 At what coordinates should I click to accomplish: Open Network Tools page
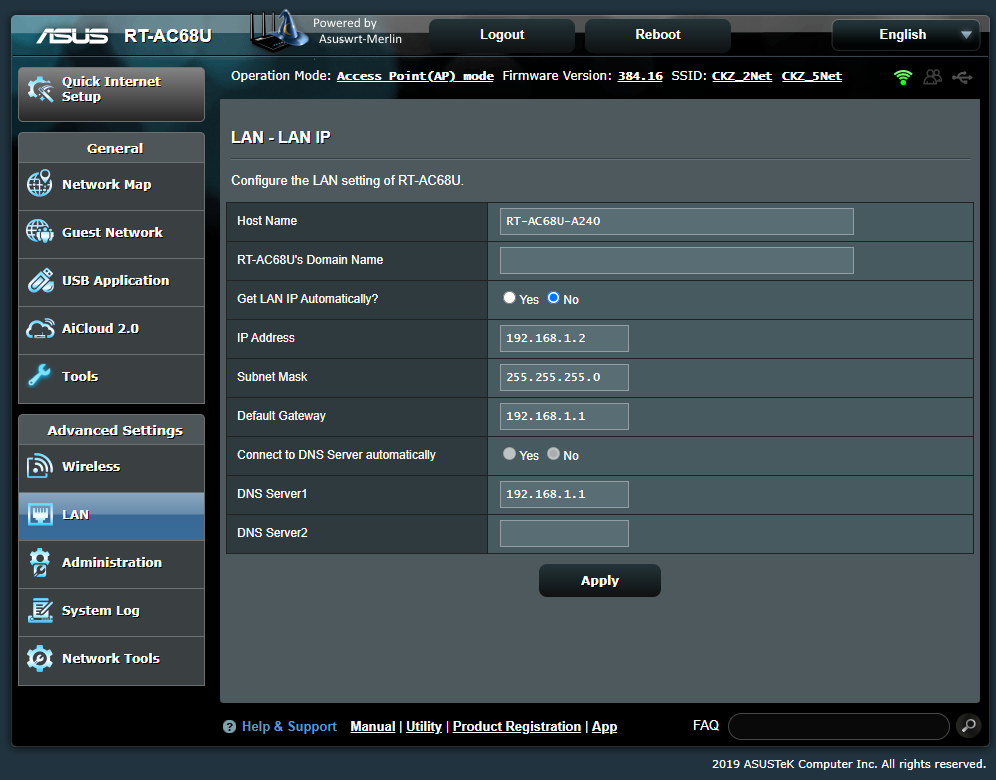point(111,659)
